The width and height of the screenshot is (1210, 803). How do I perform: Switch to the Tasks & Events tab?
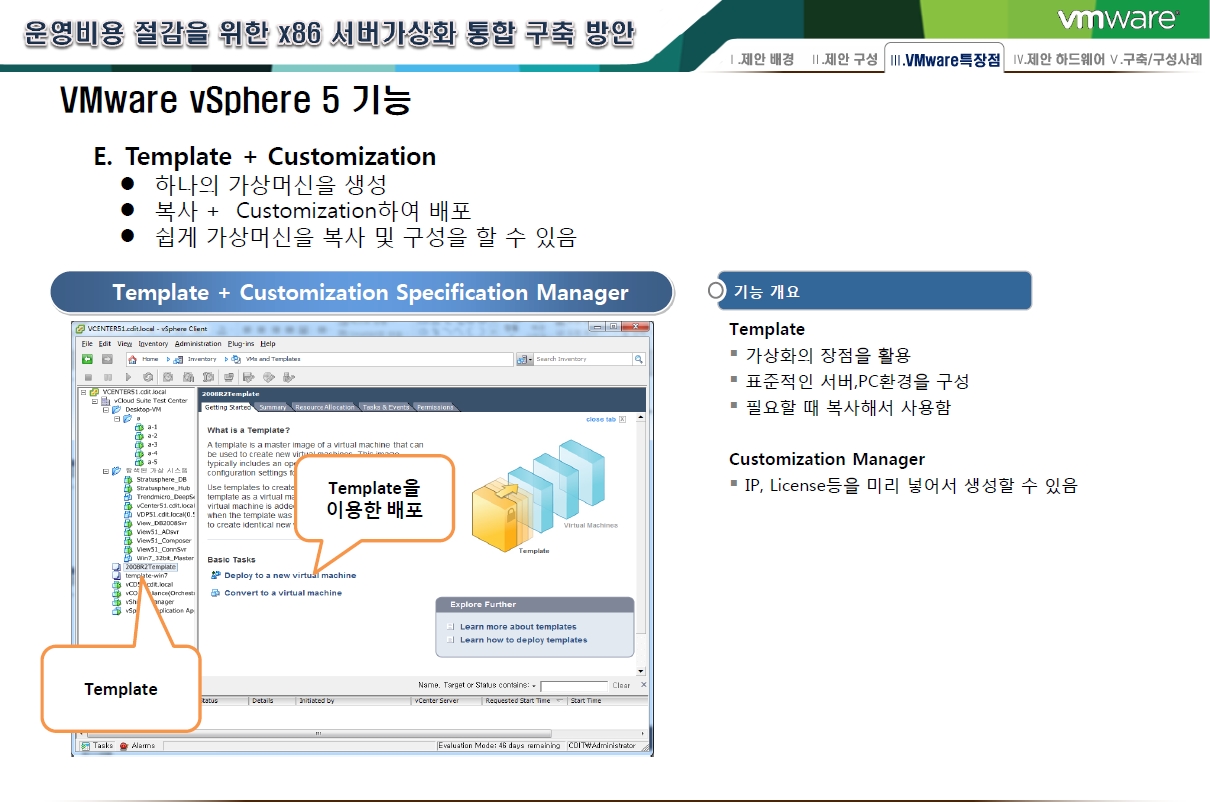tap(385, 407)
